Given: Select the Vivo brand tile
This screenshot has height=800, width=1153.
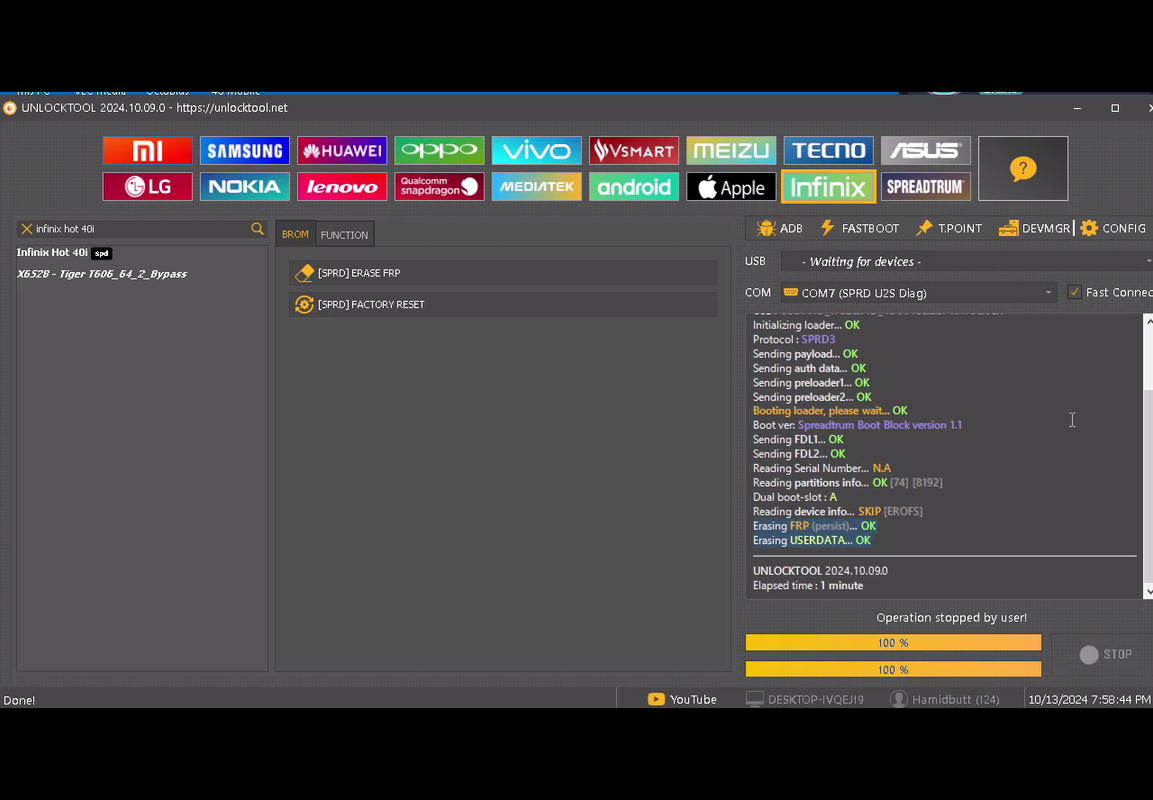Looking at the screenshot, I should 536,151.
